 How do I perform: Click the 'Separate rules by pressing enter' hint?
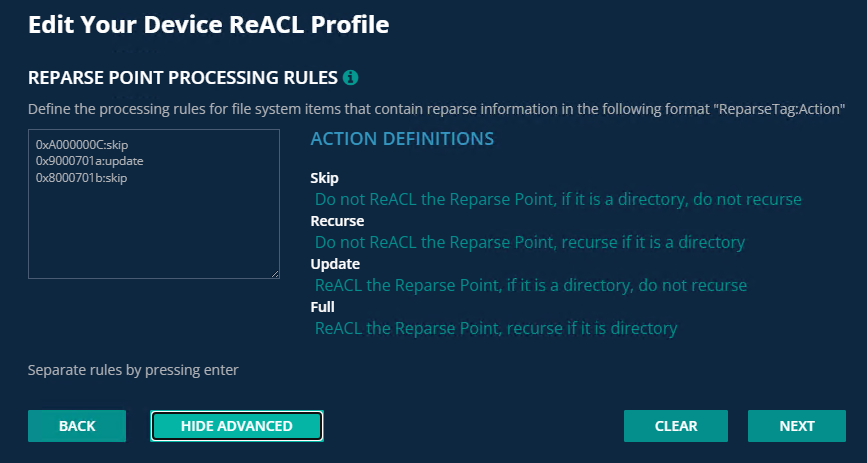click(133, 371)
